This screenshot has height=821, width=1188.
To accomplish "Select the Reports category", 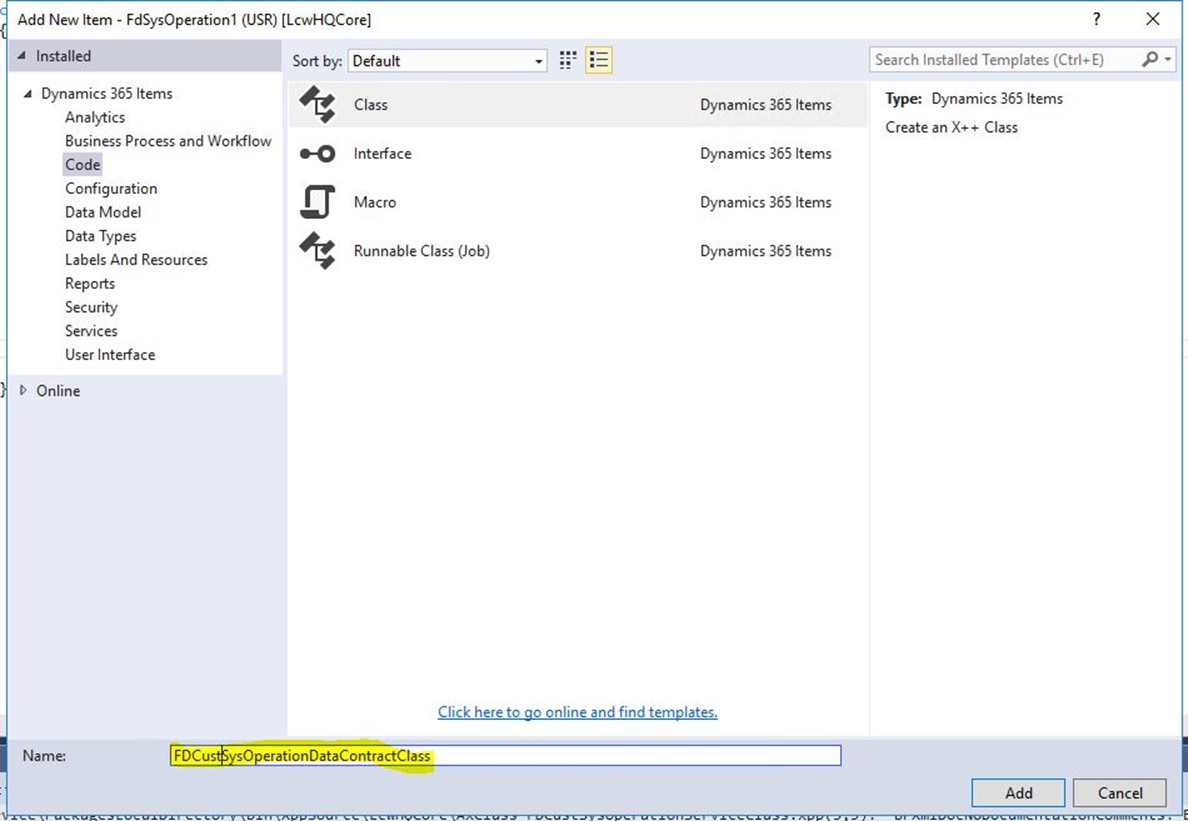I will (90, 283).
